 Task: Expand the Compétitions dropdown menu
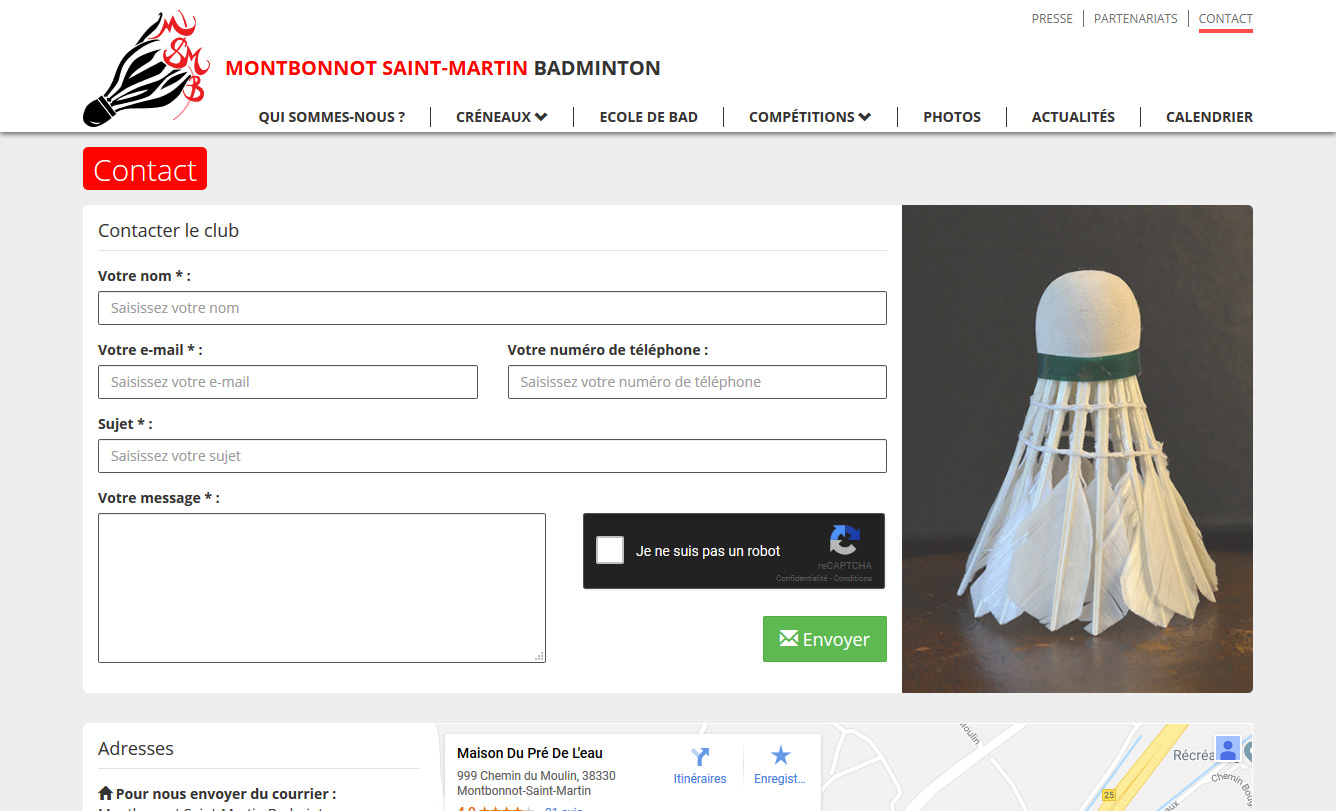pyautogui.click(x=810, y=117)
